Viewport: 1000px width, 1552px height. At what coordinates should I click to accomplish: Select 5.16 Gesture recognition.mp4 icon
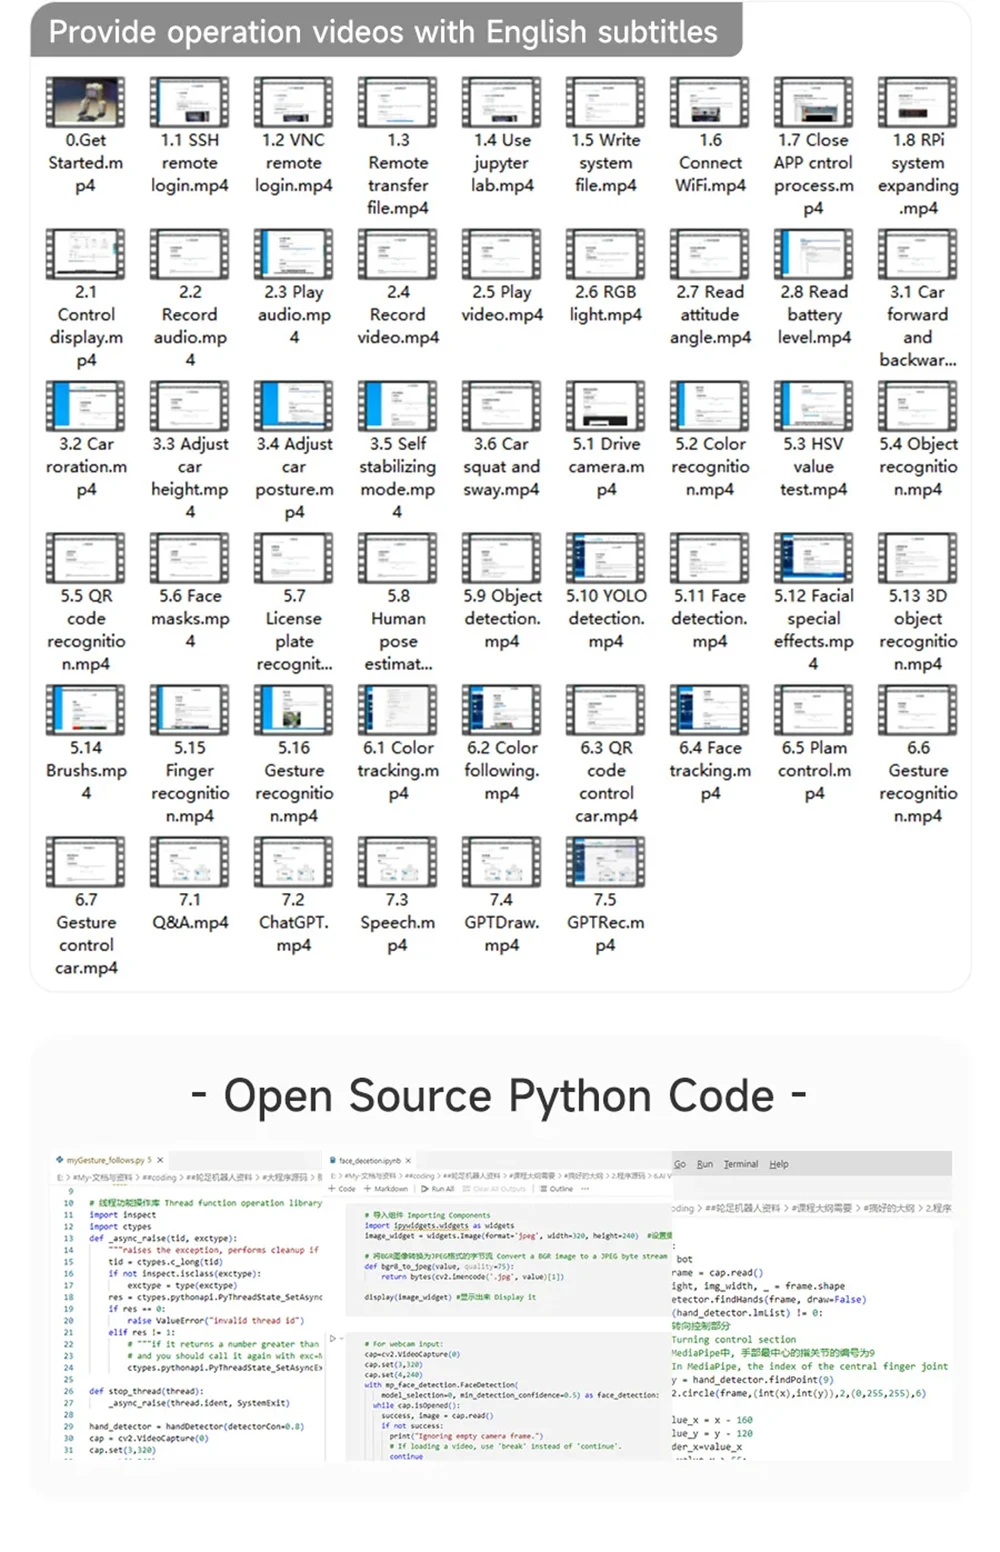pyautogui.click(x=294, y=710)
